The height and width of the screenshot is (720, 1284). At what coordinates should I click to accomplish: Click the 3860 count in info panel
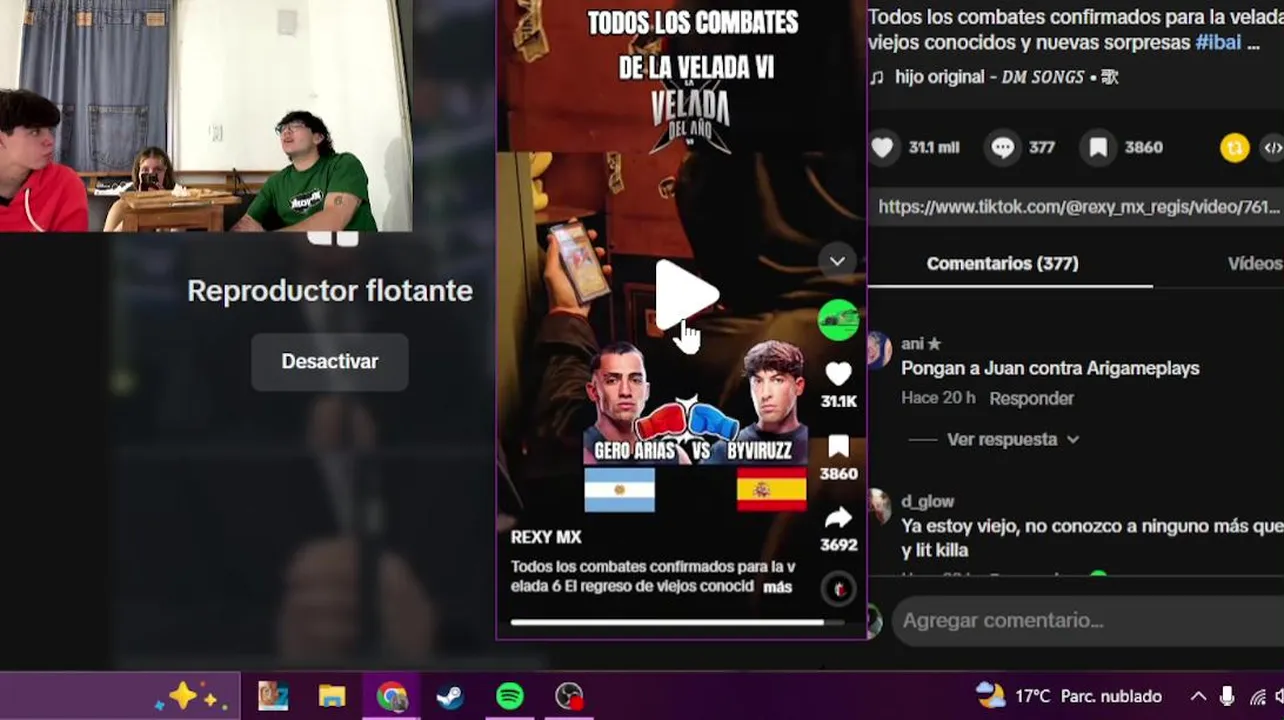(x=1143, y=148)
